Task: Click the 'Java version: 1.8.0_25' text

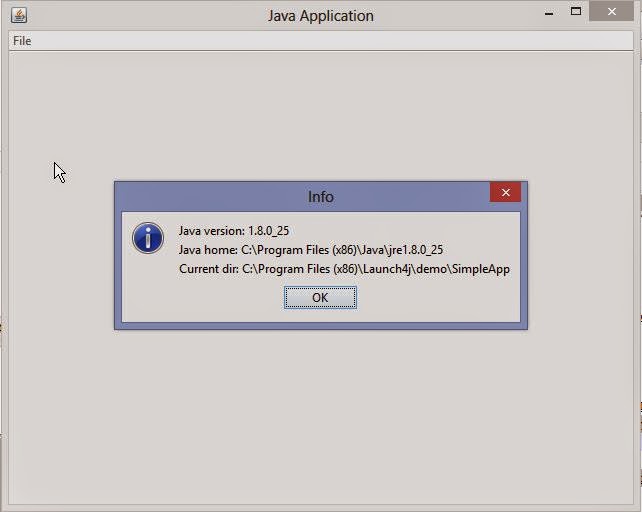Action: 234,231
